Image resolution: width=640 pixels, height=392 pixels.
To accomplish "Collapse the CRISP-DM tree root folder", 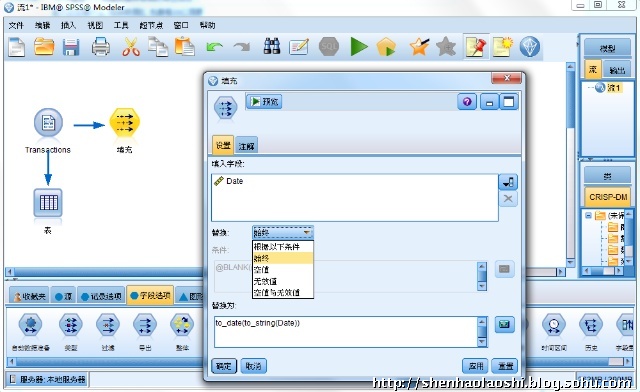I will click(x=589, y=216).
